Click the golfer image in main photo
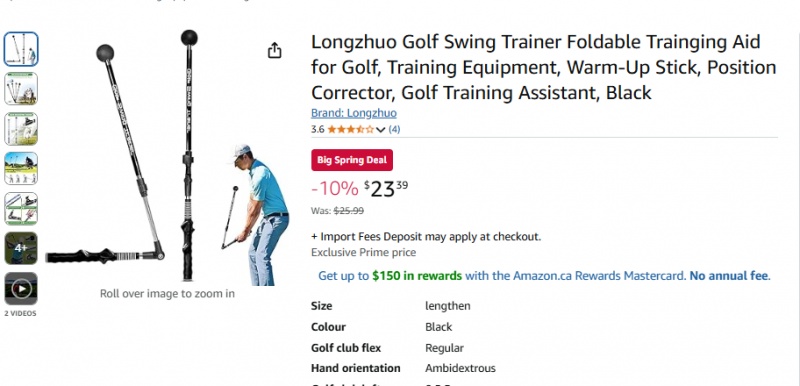 click(x=257, y=215)
